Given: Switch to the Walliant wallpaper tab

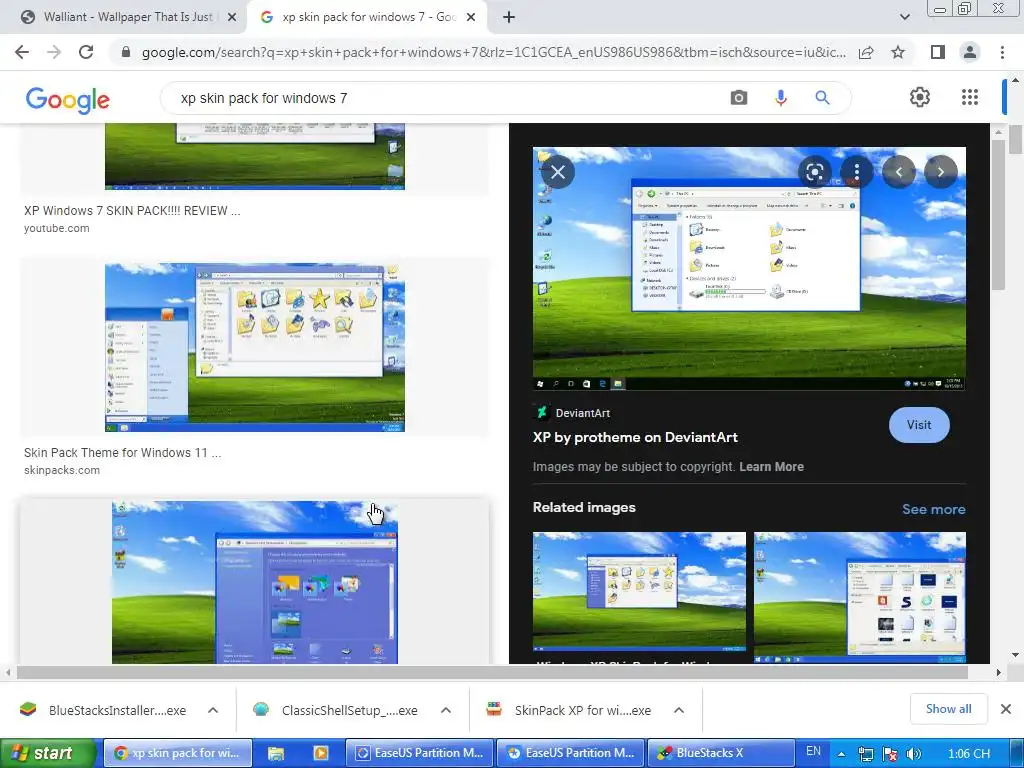Looking at the screenshot, I should (x=127, y=17).
